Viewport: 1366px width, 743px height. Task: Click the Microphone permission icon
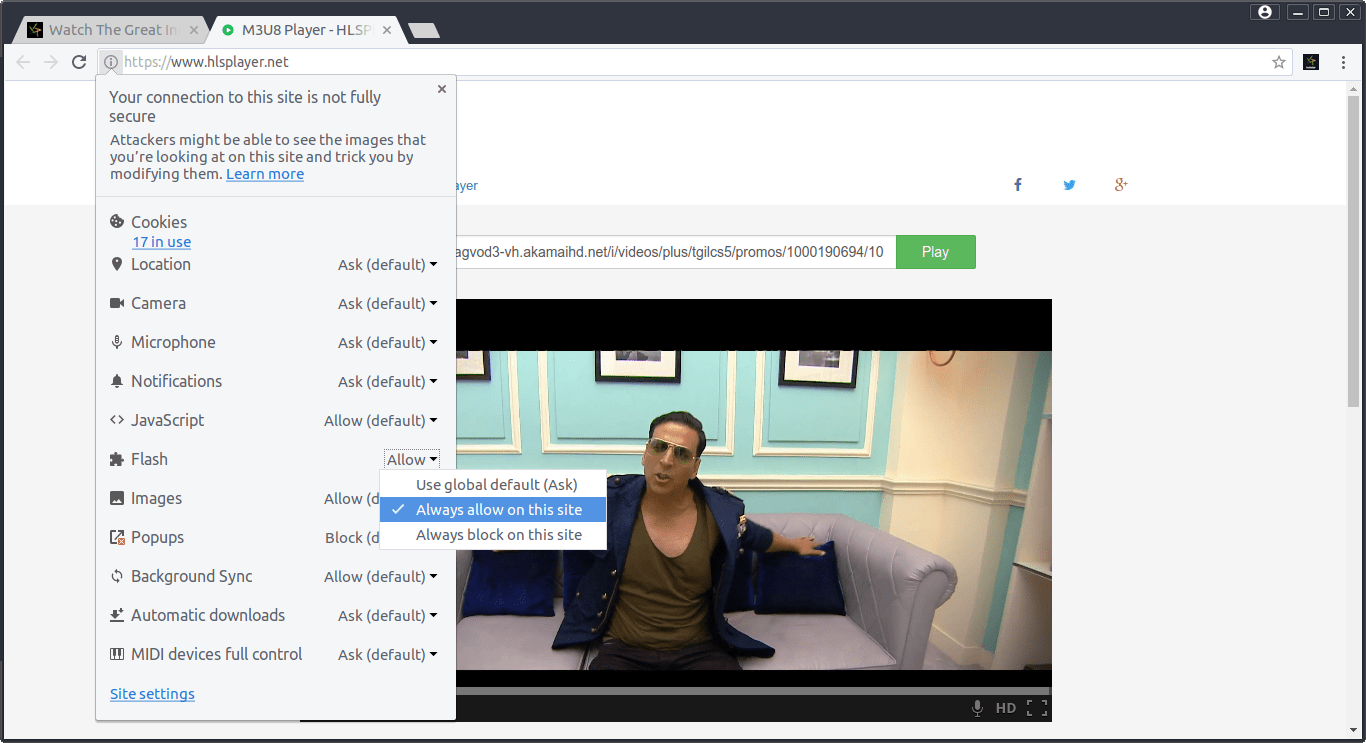click(117, 342)
